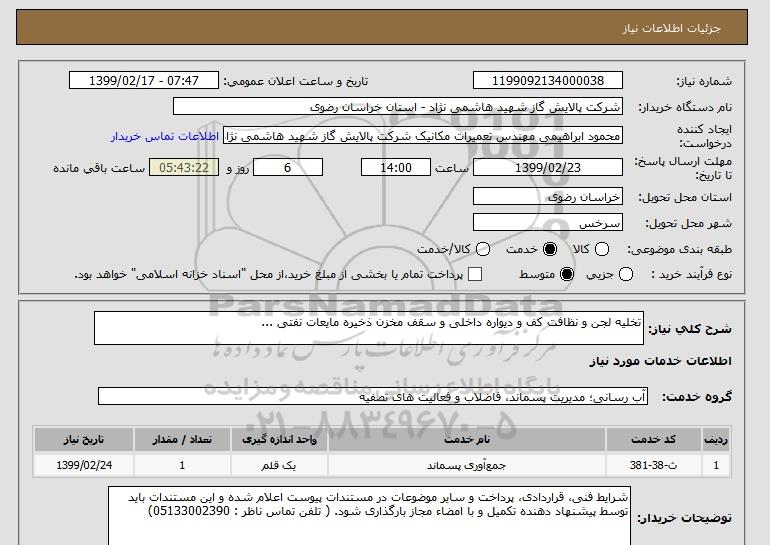
Task: Click the general need description text box
Action: point(369,328)
